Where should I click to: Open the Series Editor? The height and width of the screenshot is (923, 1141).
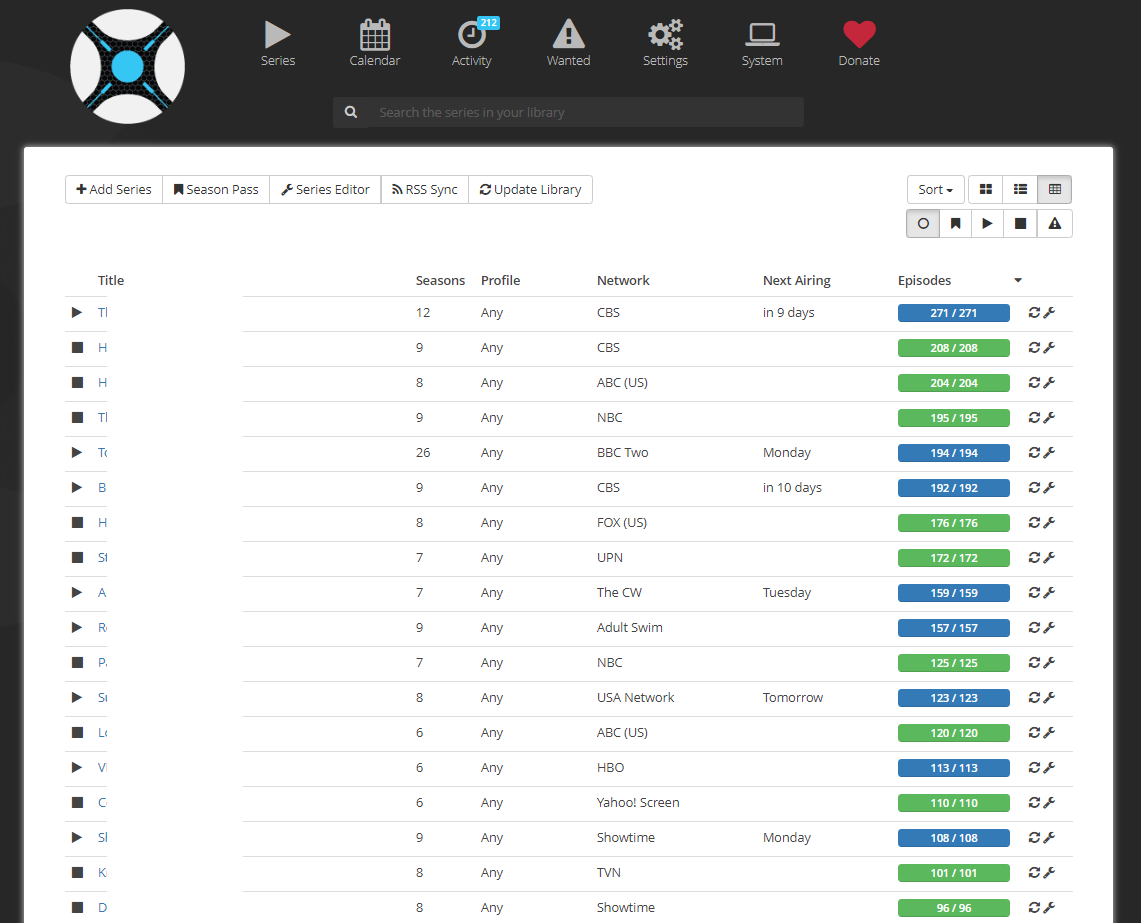click(325, 189)
